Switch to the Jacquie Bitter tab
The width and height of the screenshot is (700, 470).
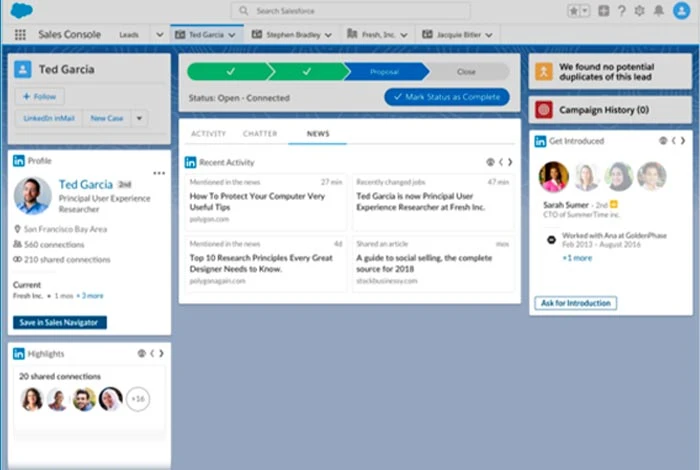pos(458,34)
